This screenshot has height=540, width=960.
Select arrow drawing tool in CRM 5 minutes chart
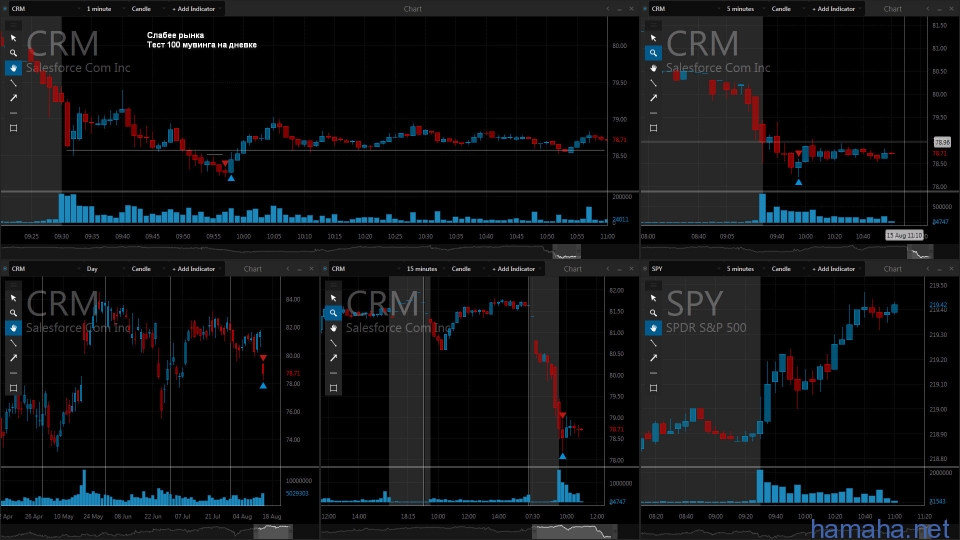click(x=653, y=98)
